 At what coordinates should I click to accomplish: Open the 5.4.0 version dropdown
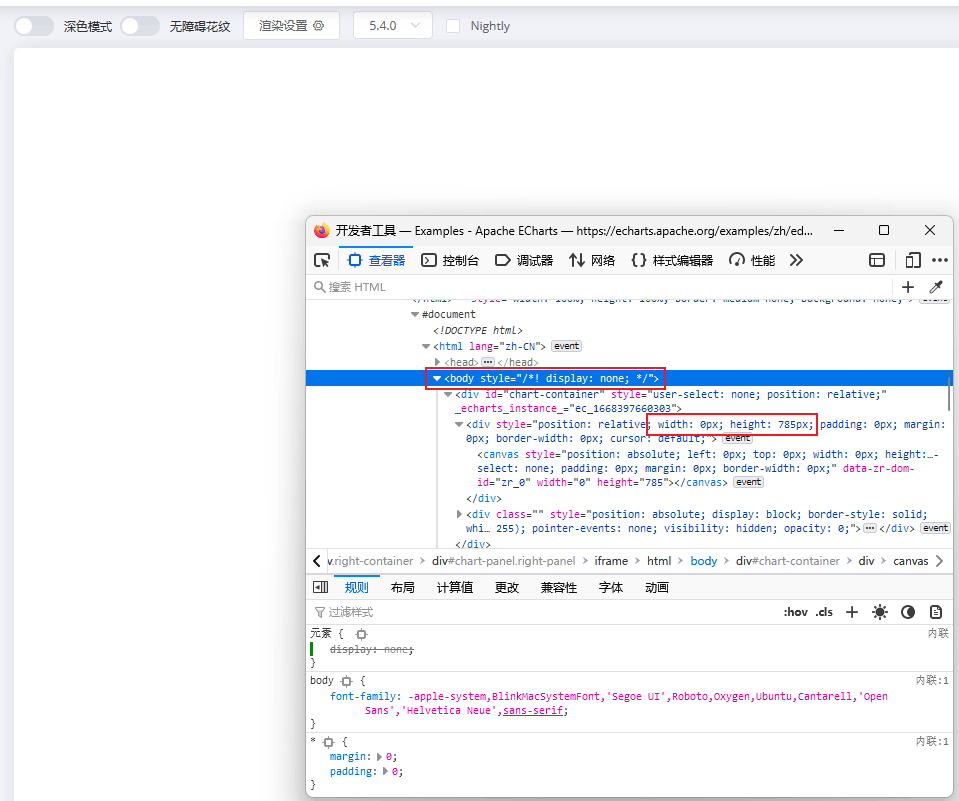tap(393, 26)
